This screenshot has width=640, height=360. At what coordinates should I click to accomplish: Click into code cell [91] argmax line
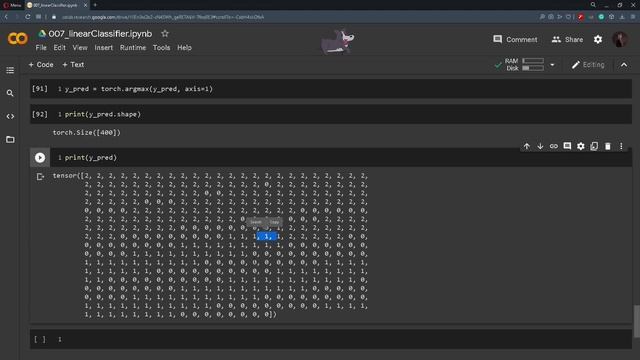(x=138, y=89)
